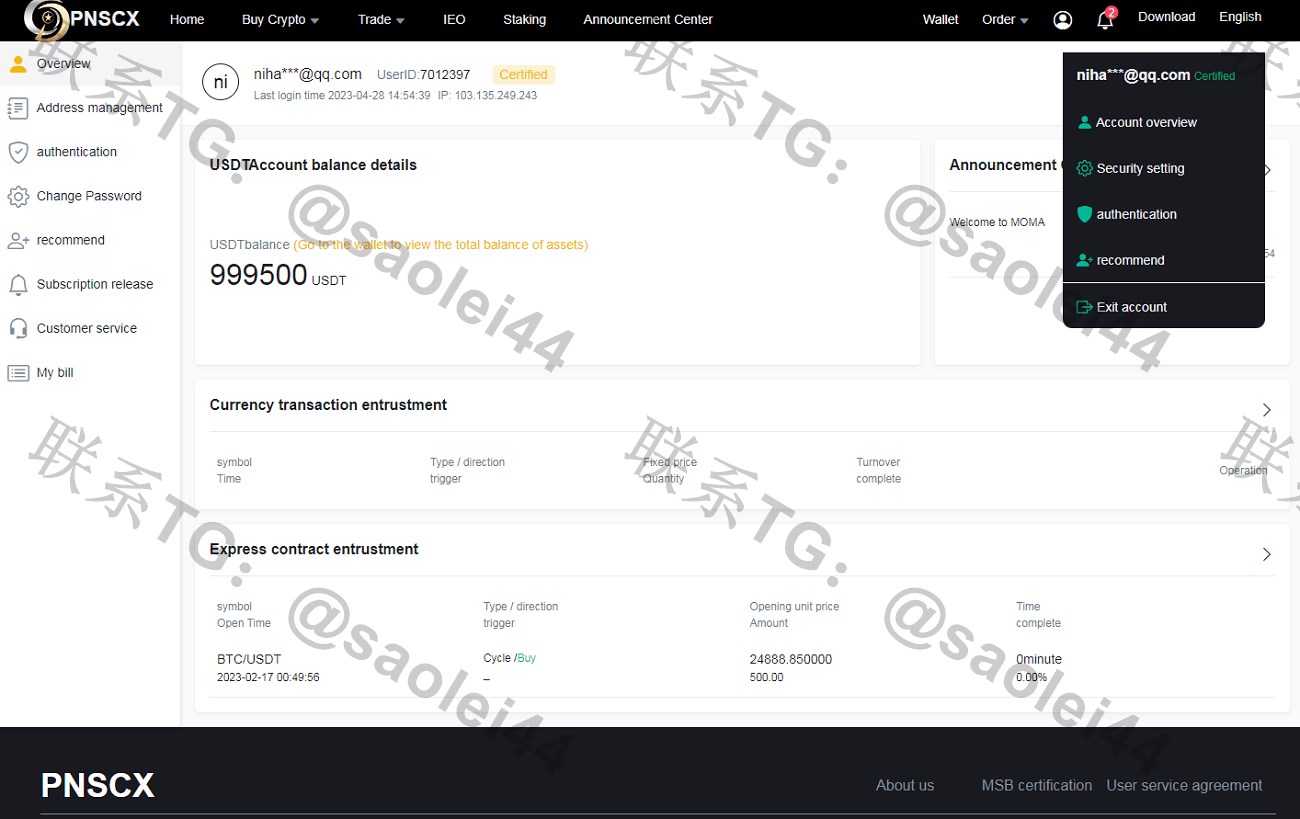
Task: Click the Exit account logout icon
Action: (x=1084, y=307)
